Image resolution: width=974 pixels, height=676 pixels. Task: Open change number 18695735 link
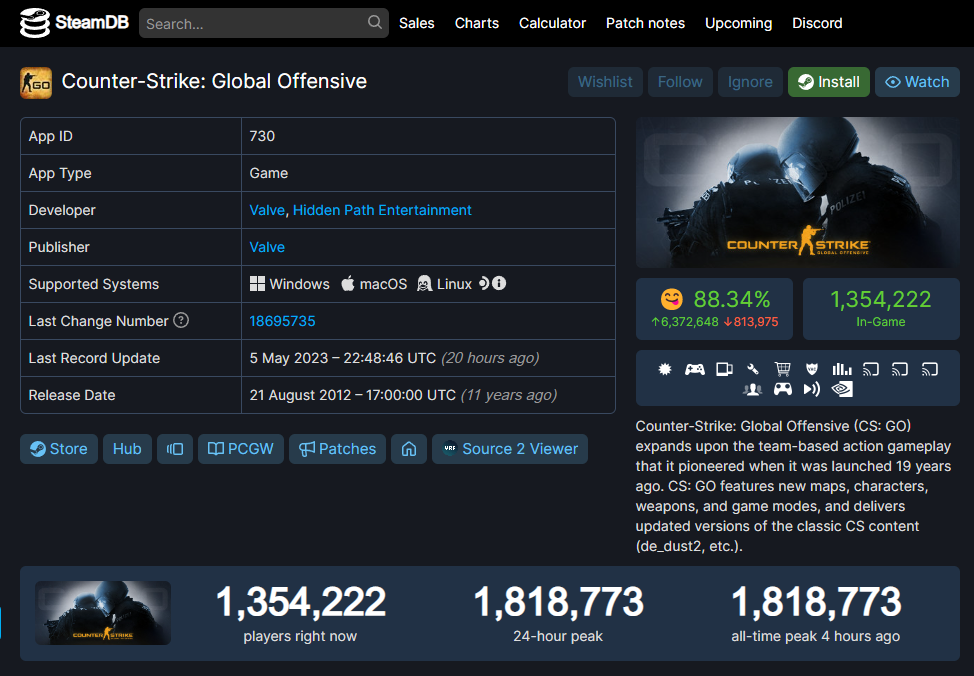pyautogui.click(x=283, y=321)
